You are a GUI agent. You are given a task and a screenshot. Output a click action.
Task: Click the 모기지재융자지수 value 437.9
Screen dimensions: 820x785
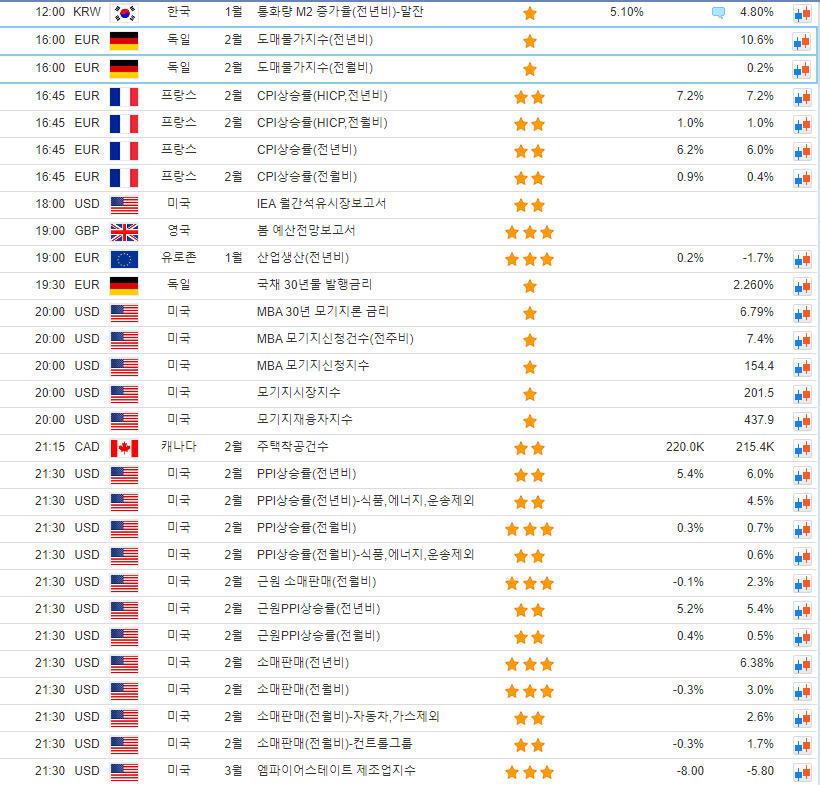(759, 420)
